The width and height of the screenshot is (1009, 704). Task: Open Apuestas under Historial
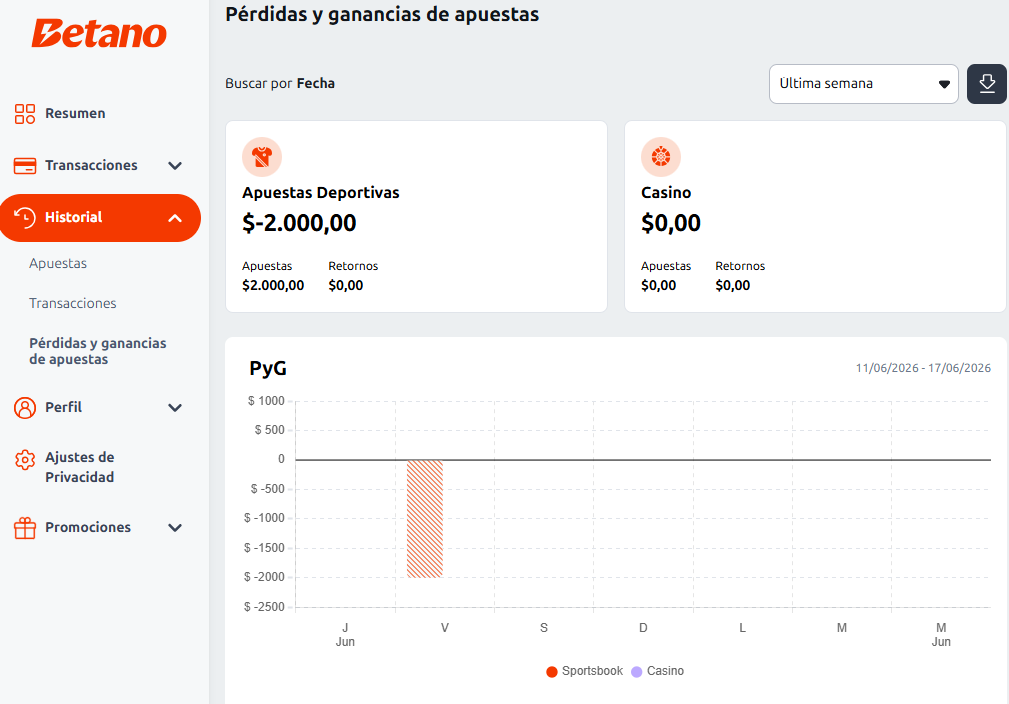(58, 264)
